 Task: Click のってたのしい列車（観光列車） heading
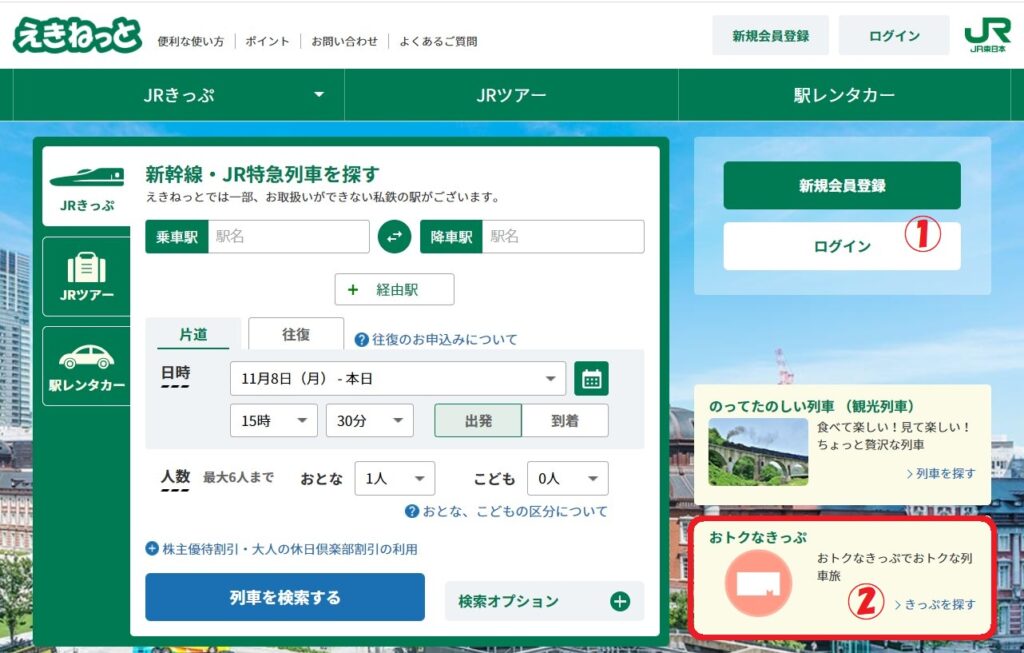[x=812, y=406]
